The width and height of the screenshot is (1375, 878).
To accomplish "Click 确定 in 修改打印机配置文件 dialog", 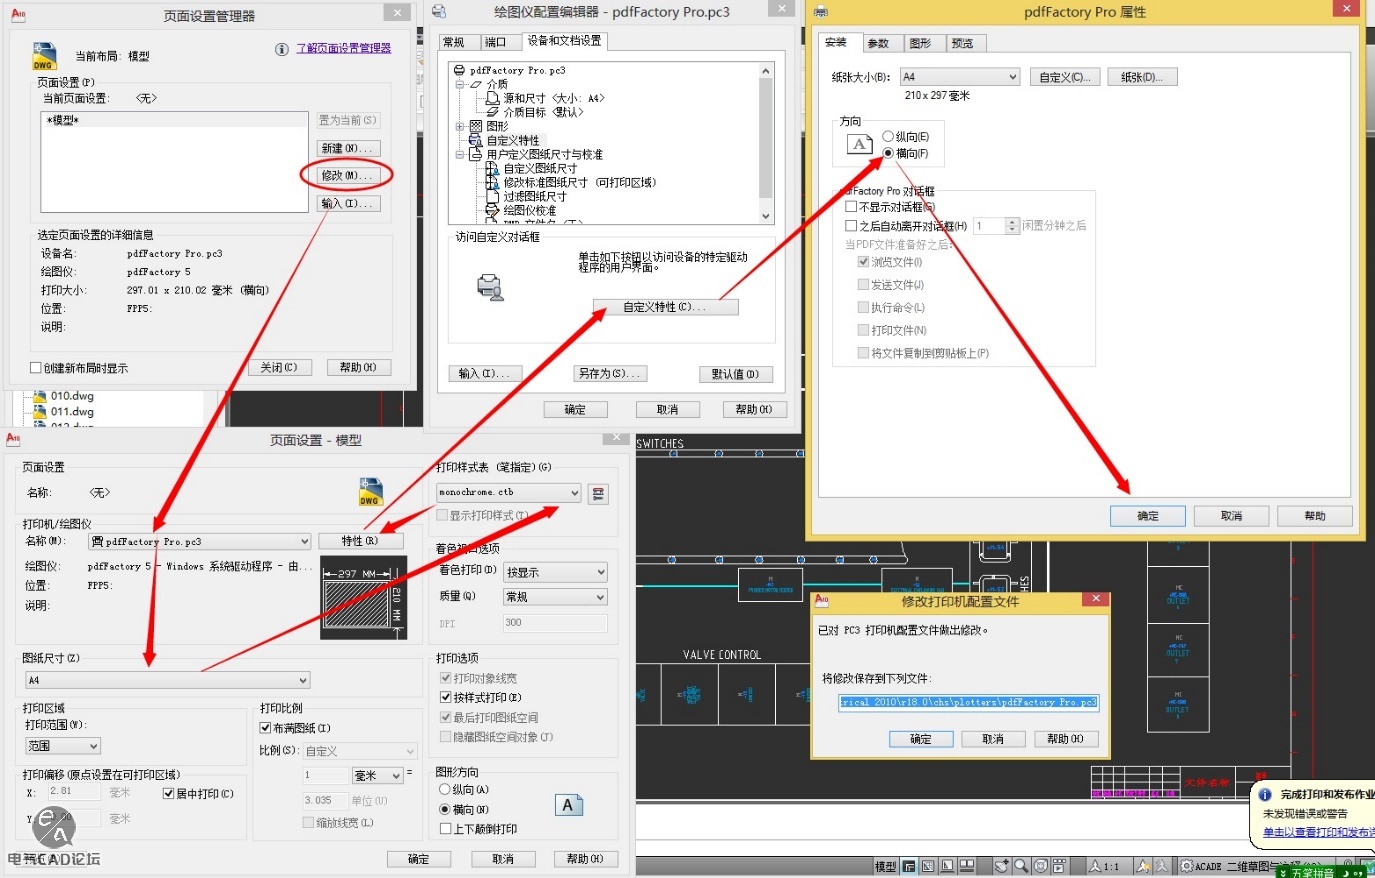I will 921,739.
